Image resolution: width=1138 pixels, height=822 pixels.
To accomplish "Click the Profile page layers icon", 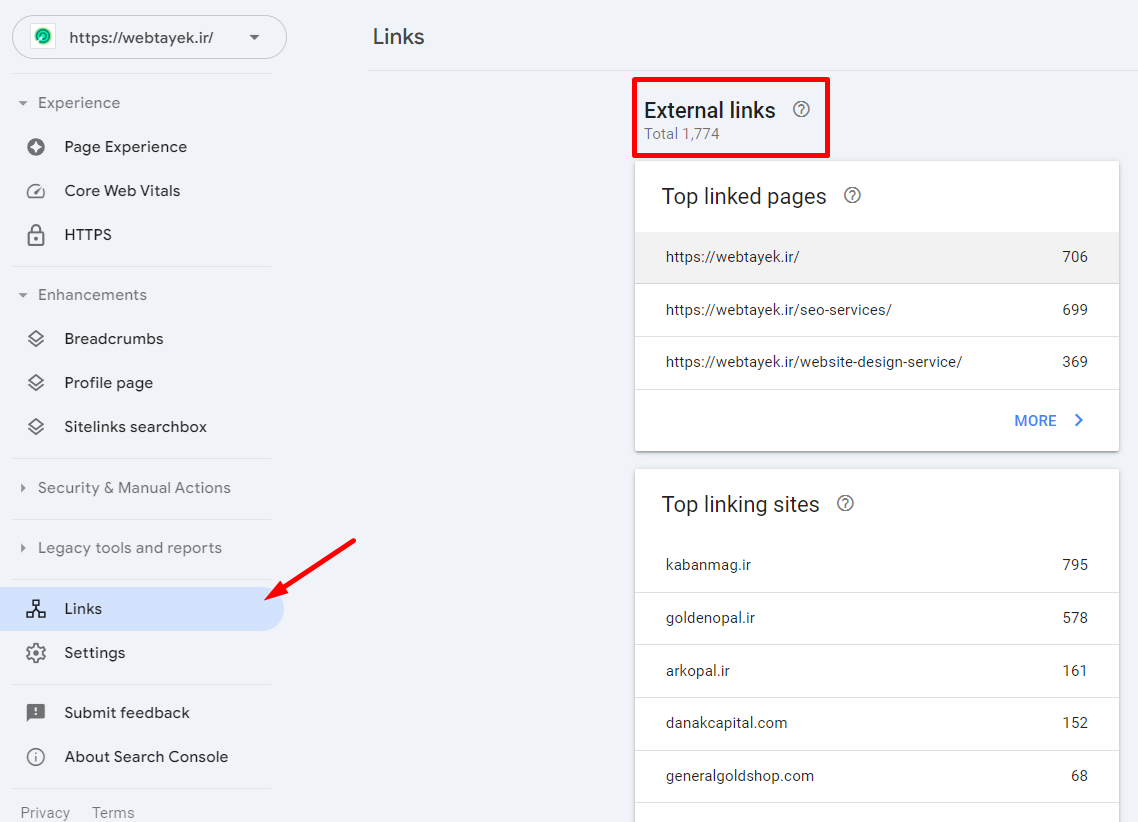I will (36, 383).
